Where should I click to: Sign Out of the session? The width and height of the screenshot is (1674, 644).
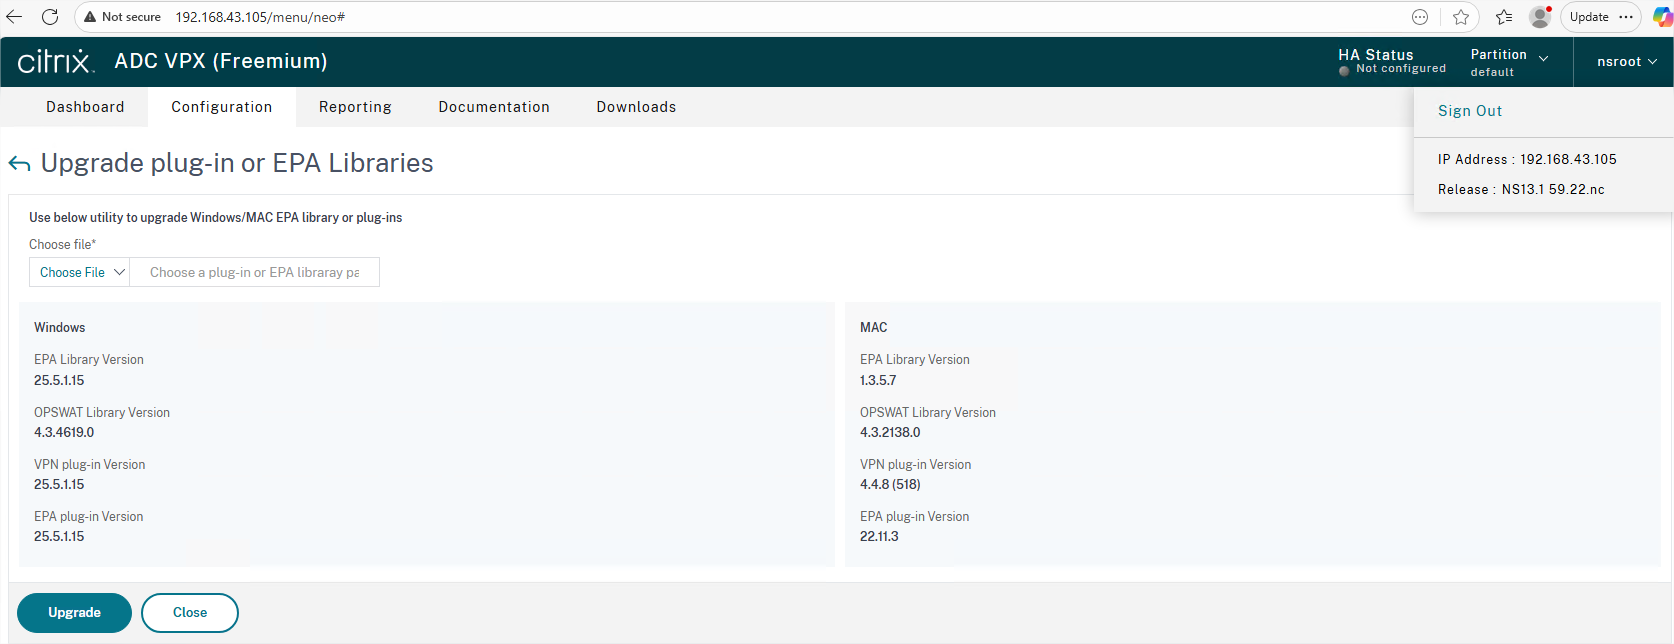pyautogui.click(x=1470, y=111)
